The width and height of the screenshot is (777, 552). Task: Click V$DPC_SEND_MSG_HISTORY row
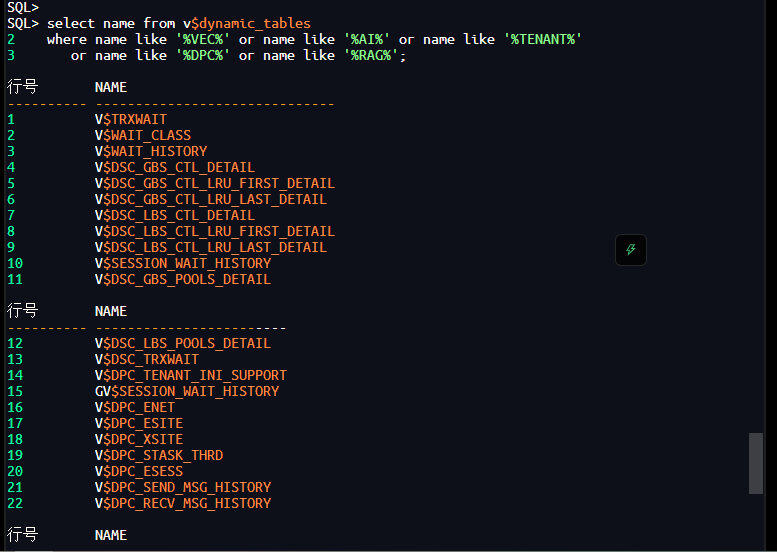point(183,488)
